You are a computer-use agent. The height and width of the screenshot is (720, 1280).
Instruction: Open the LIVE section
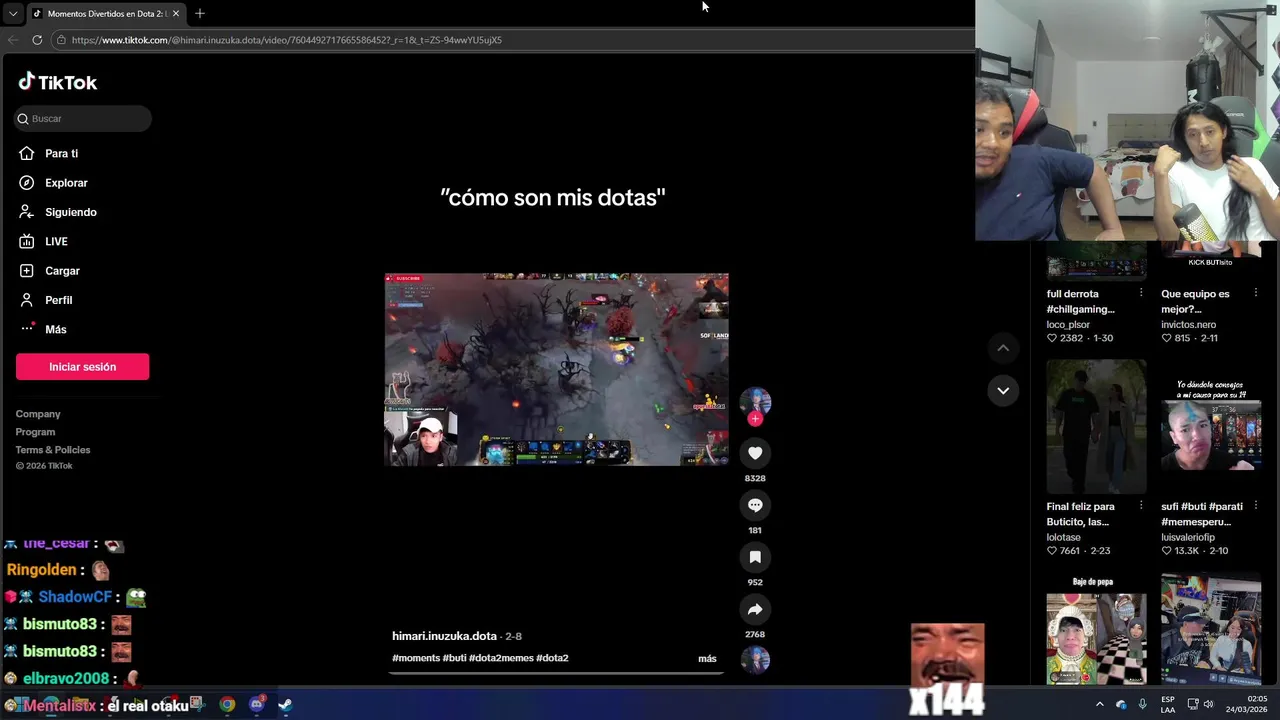pos(56,241)
